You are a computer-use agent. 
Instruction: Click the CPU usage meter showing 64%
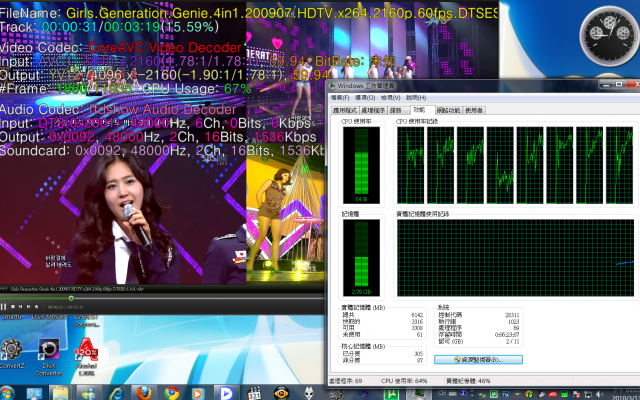(x=361, y=165)
